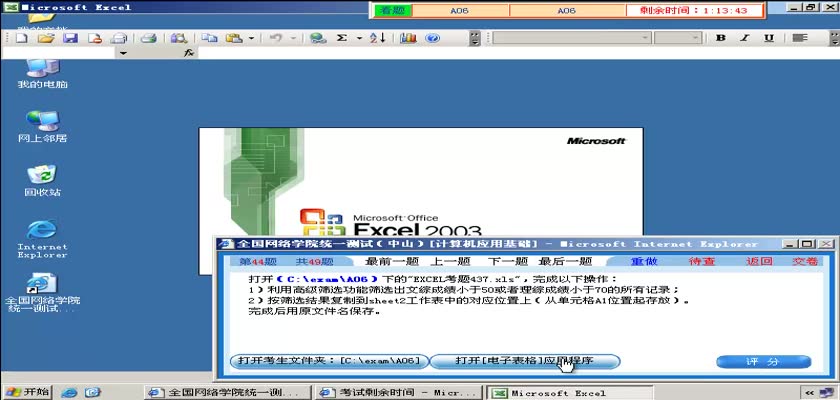The width and height of the screenshot is (840, 400).
Task: Switch to 考试剩余时间 taskbar button
Action: [x=397, y=393]
